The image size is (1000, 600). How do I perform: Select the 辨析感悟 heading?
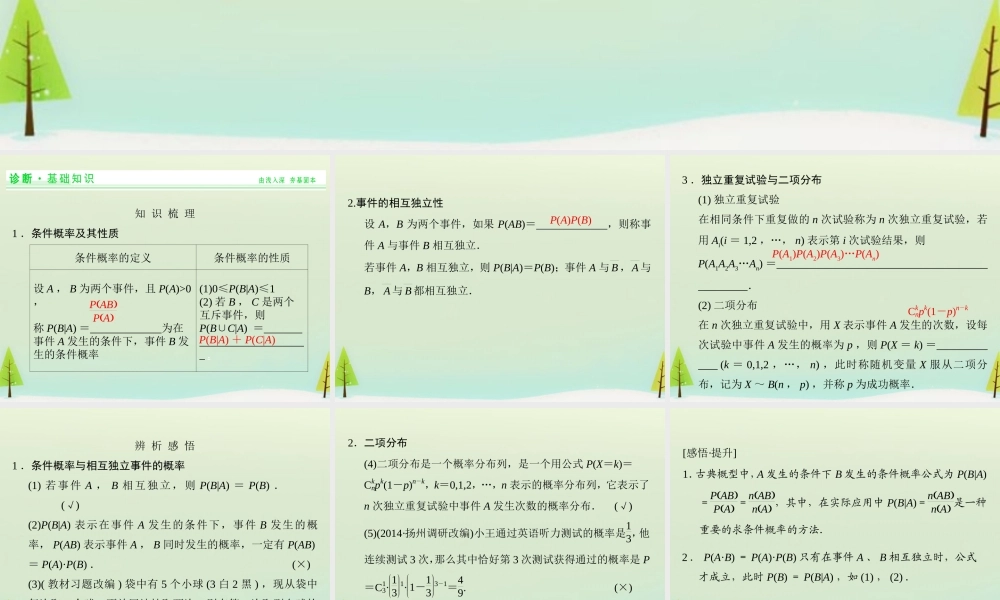(x=165, y=445)
